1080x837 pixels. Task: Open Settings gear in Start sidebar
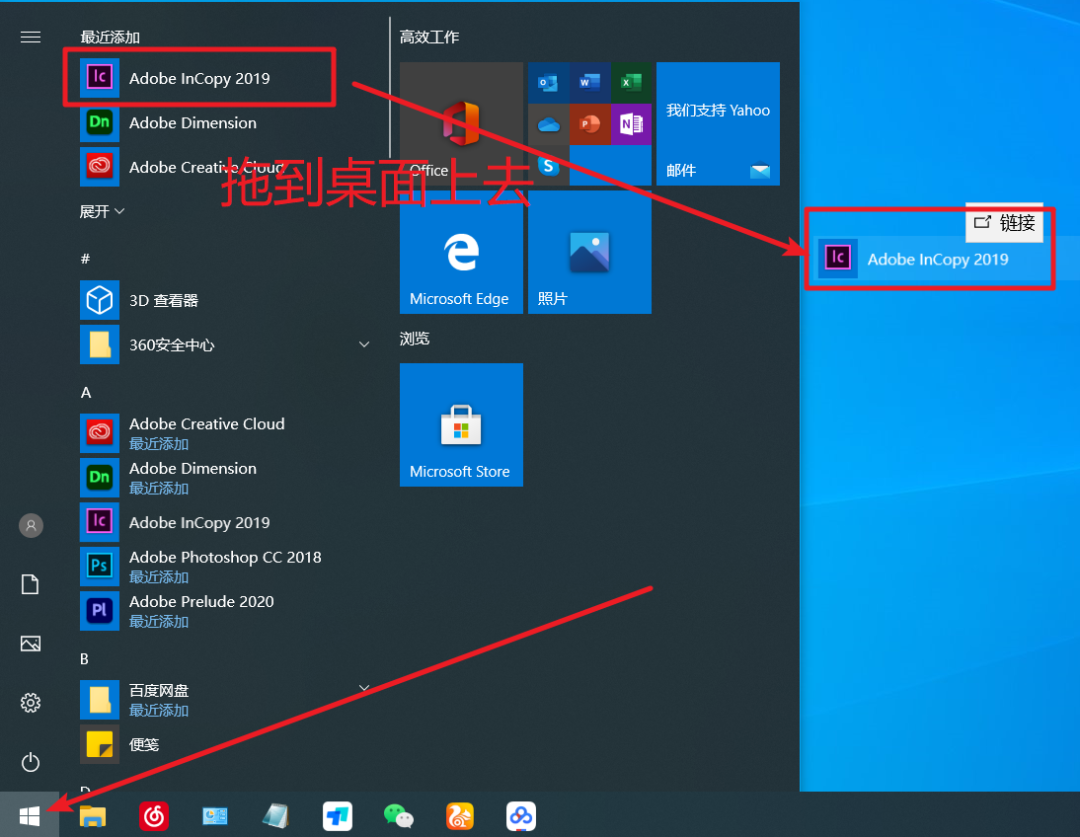coord(30,703)
